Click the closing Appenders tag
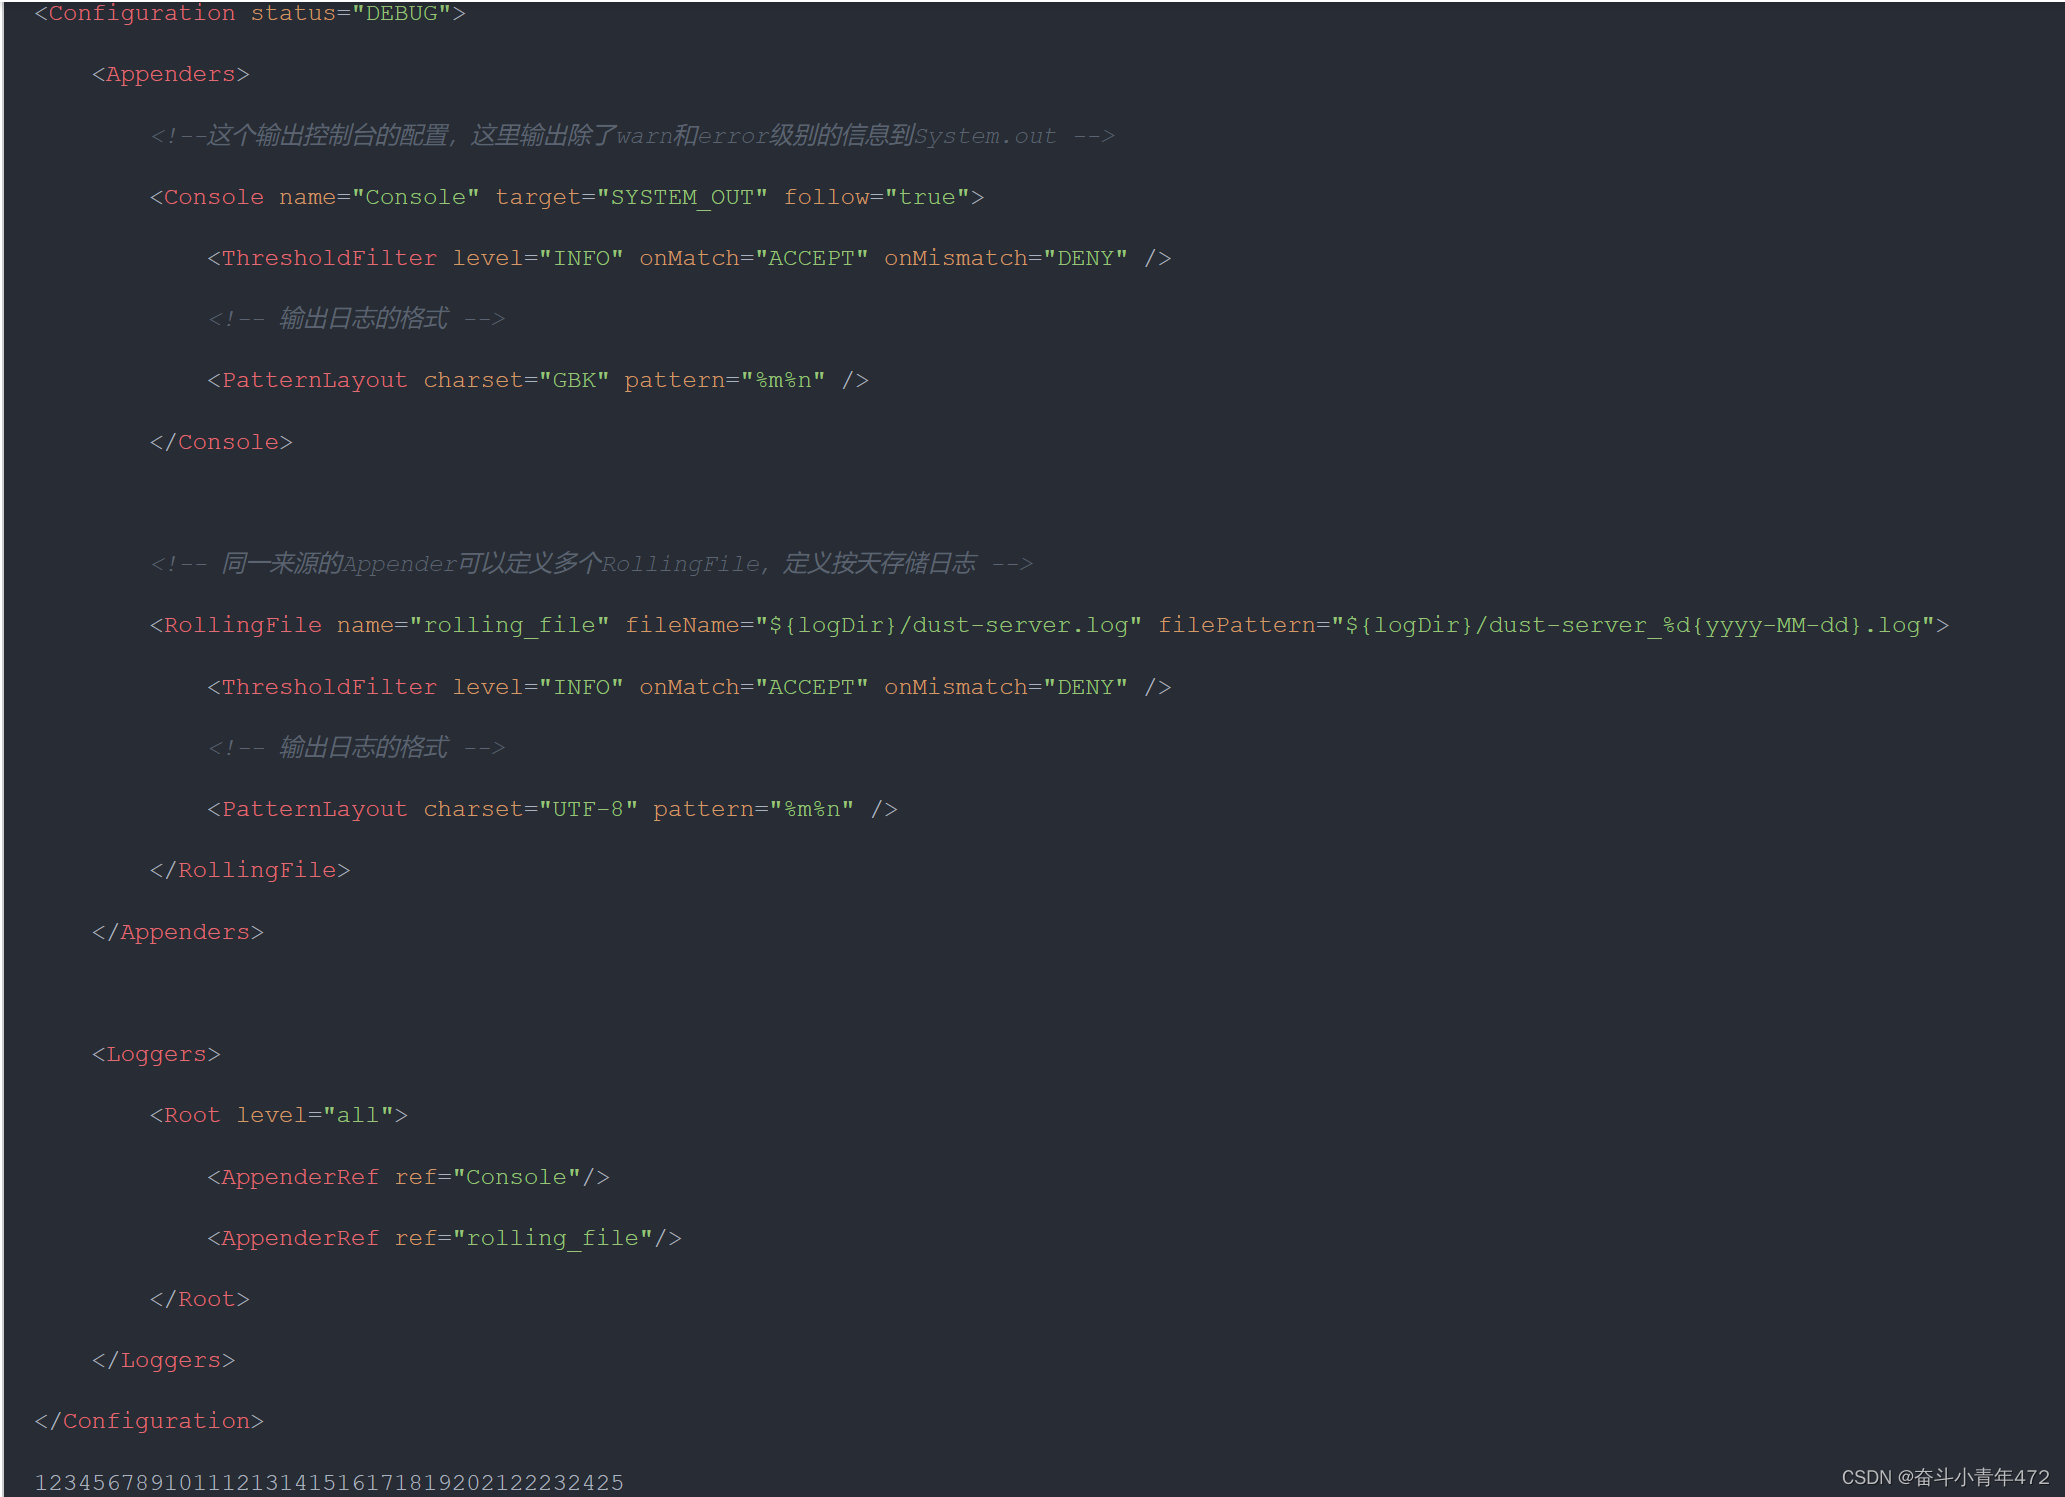This screenshot has height=1497, width=2065. click(x=178, y=931)
